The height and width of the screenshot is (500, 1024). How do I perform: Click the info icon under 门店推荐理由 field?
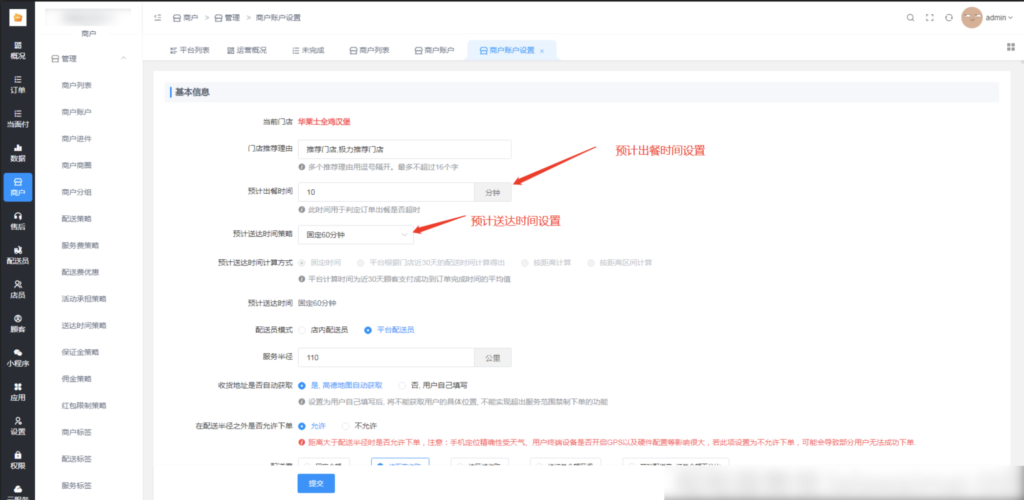pos(302,167)
